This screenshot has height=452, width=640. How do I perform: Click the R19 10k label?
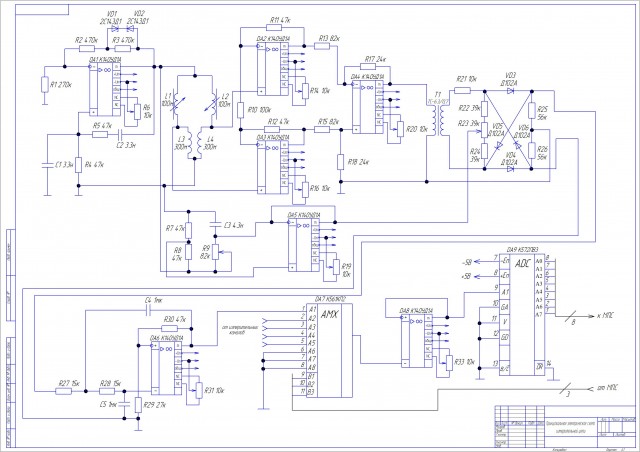[x=346, y=270]
